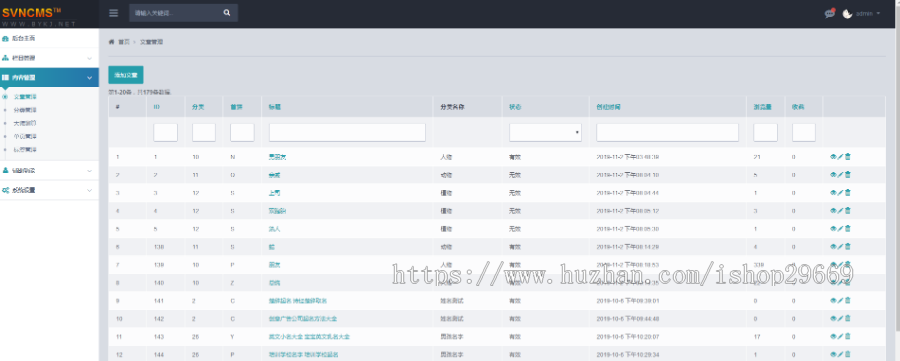Select the fourth submenu item under 内容管理

[25, 137]
